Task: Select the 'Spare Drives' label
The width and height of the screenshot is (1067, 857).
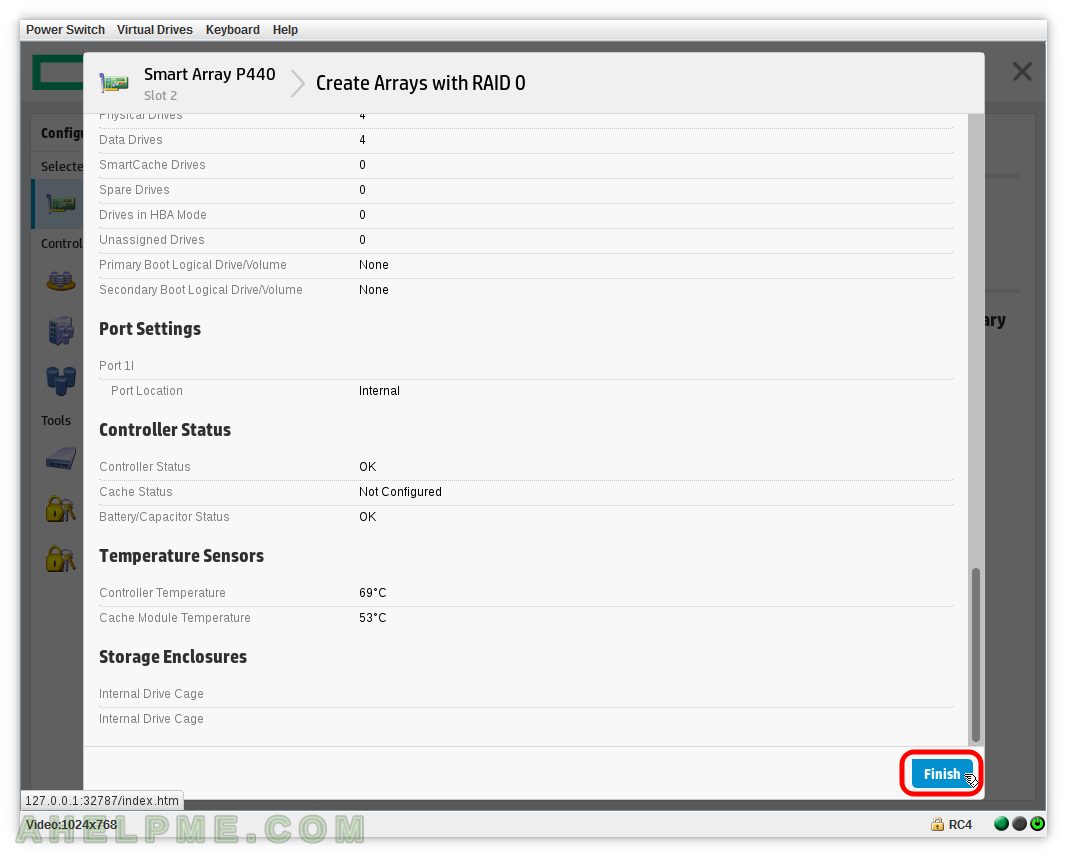Action: coord(134,190)
